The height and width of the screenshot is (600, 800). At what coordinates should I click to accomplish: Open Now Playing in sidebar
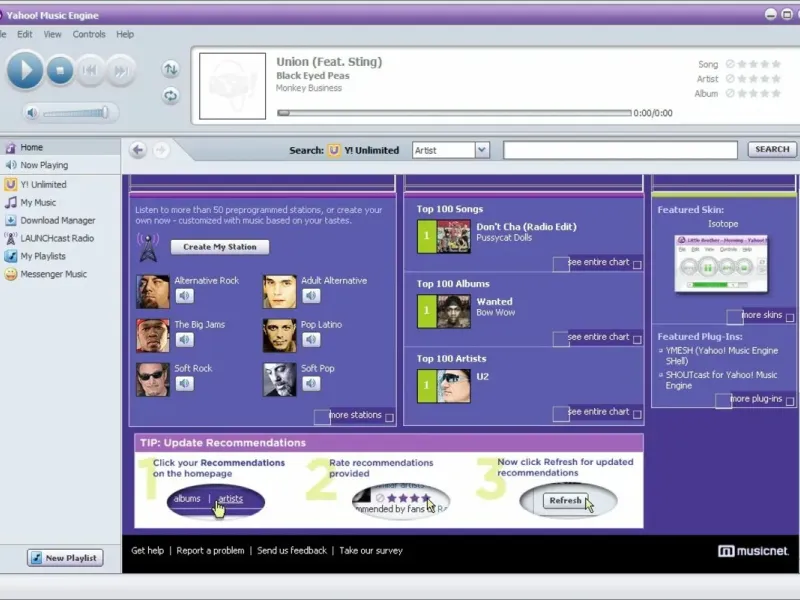click(60, 165)
